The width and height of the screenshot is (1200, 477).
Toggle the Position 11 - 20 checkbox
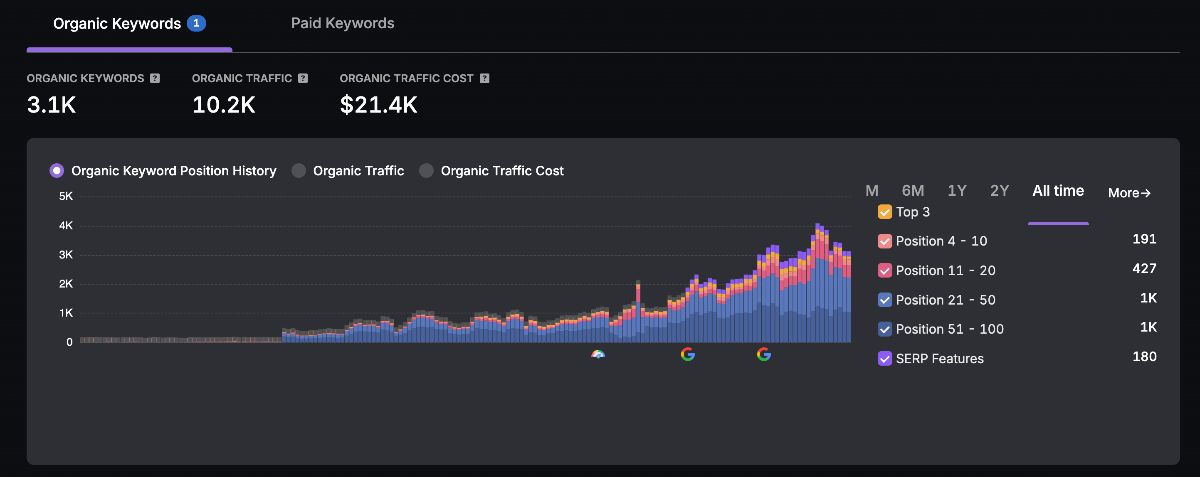point(885,270)
